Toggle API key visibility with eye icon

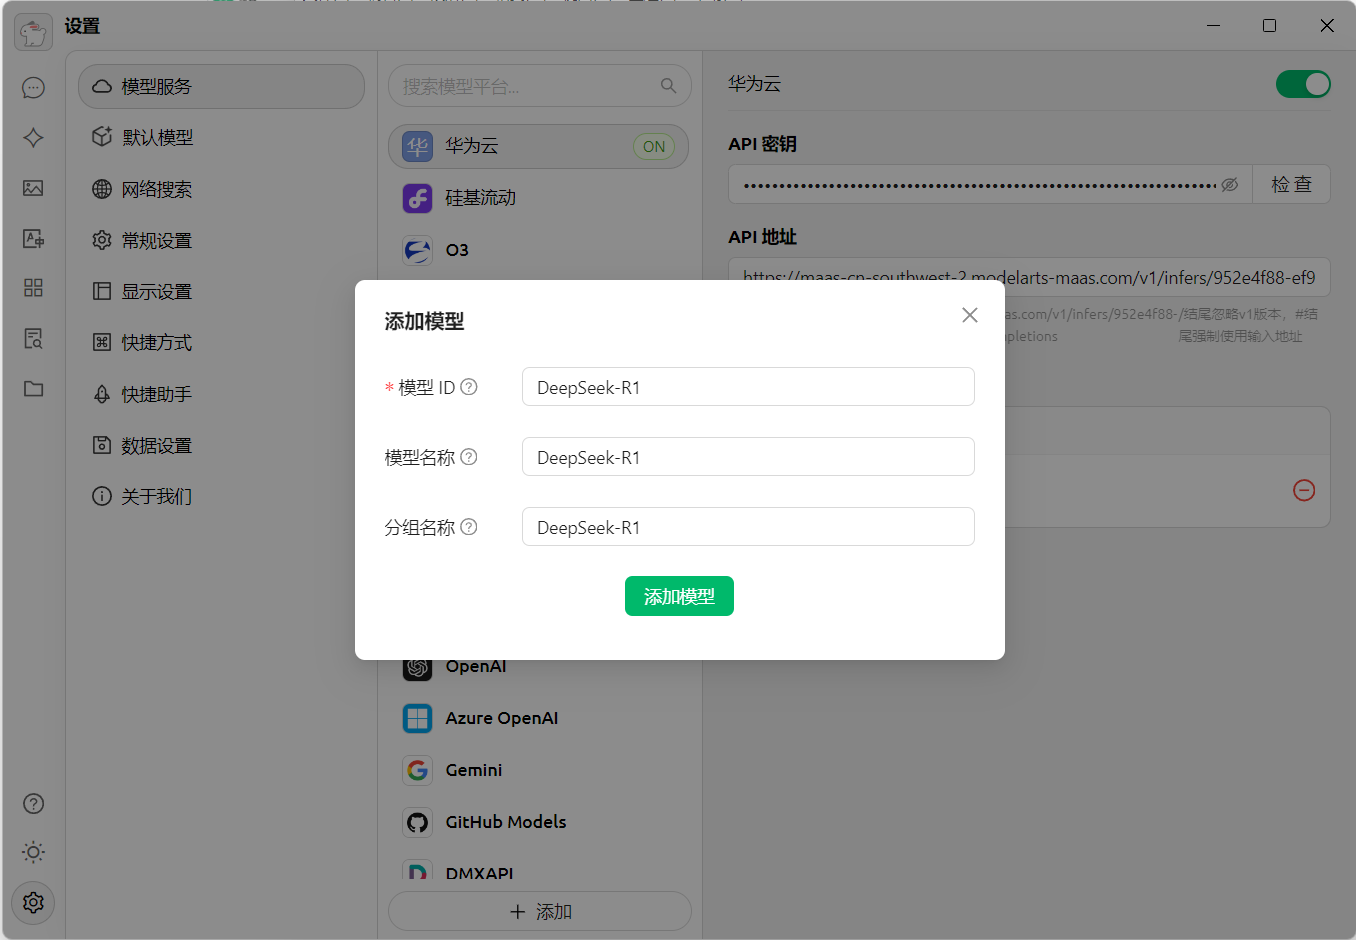click(x=1230, y=184)
